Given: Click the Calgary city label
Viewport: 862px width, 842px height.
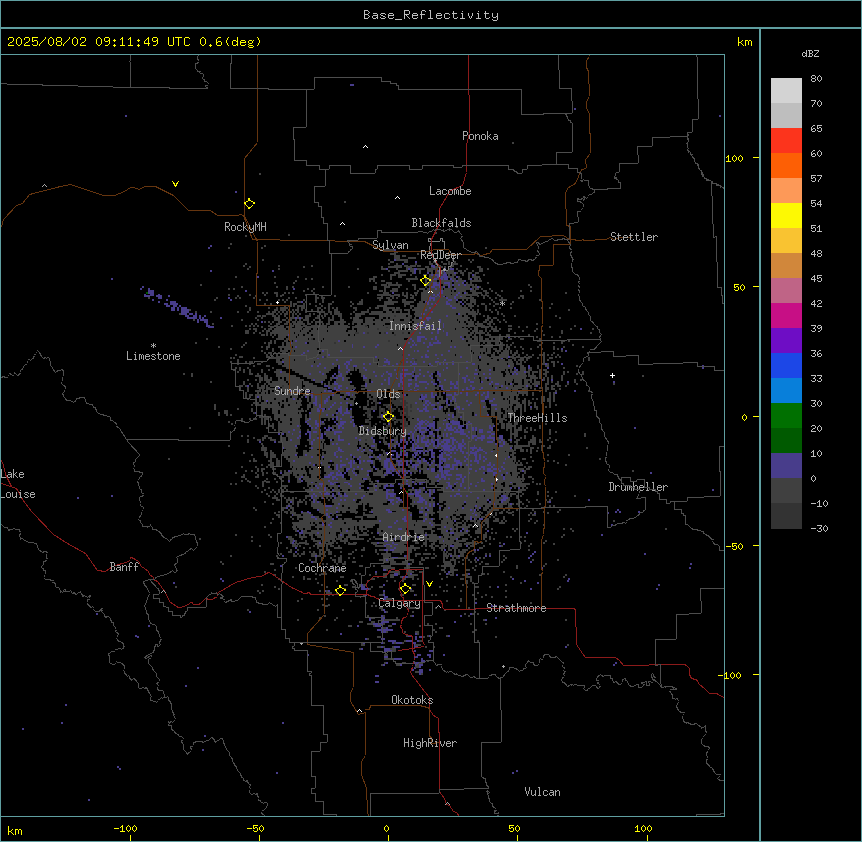Looking at the screenshot, I should pos(399,603).
